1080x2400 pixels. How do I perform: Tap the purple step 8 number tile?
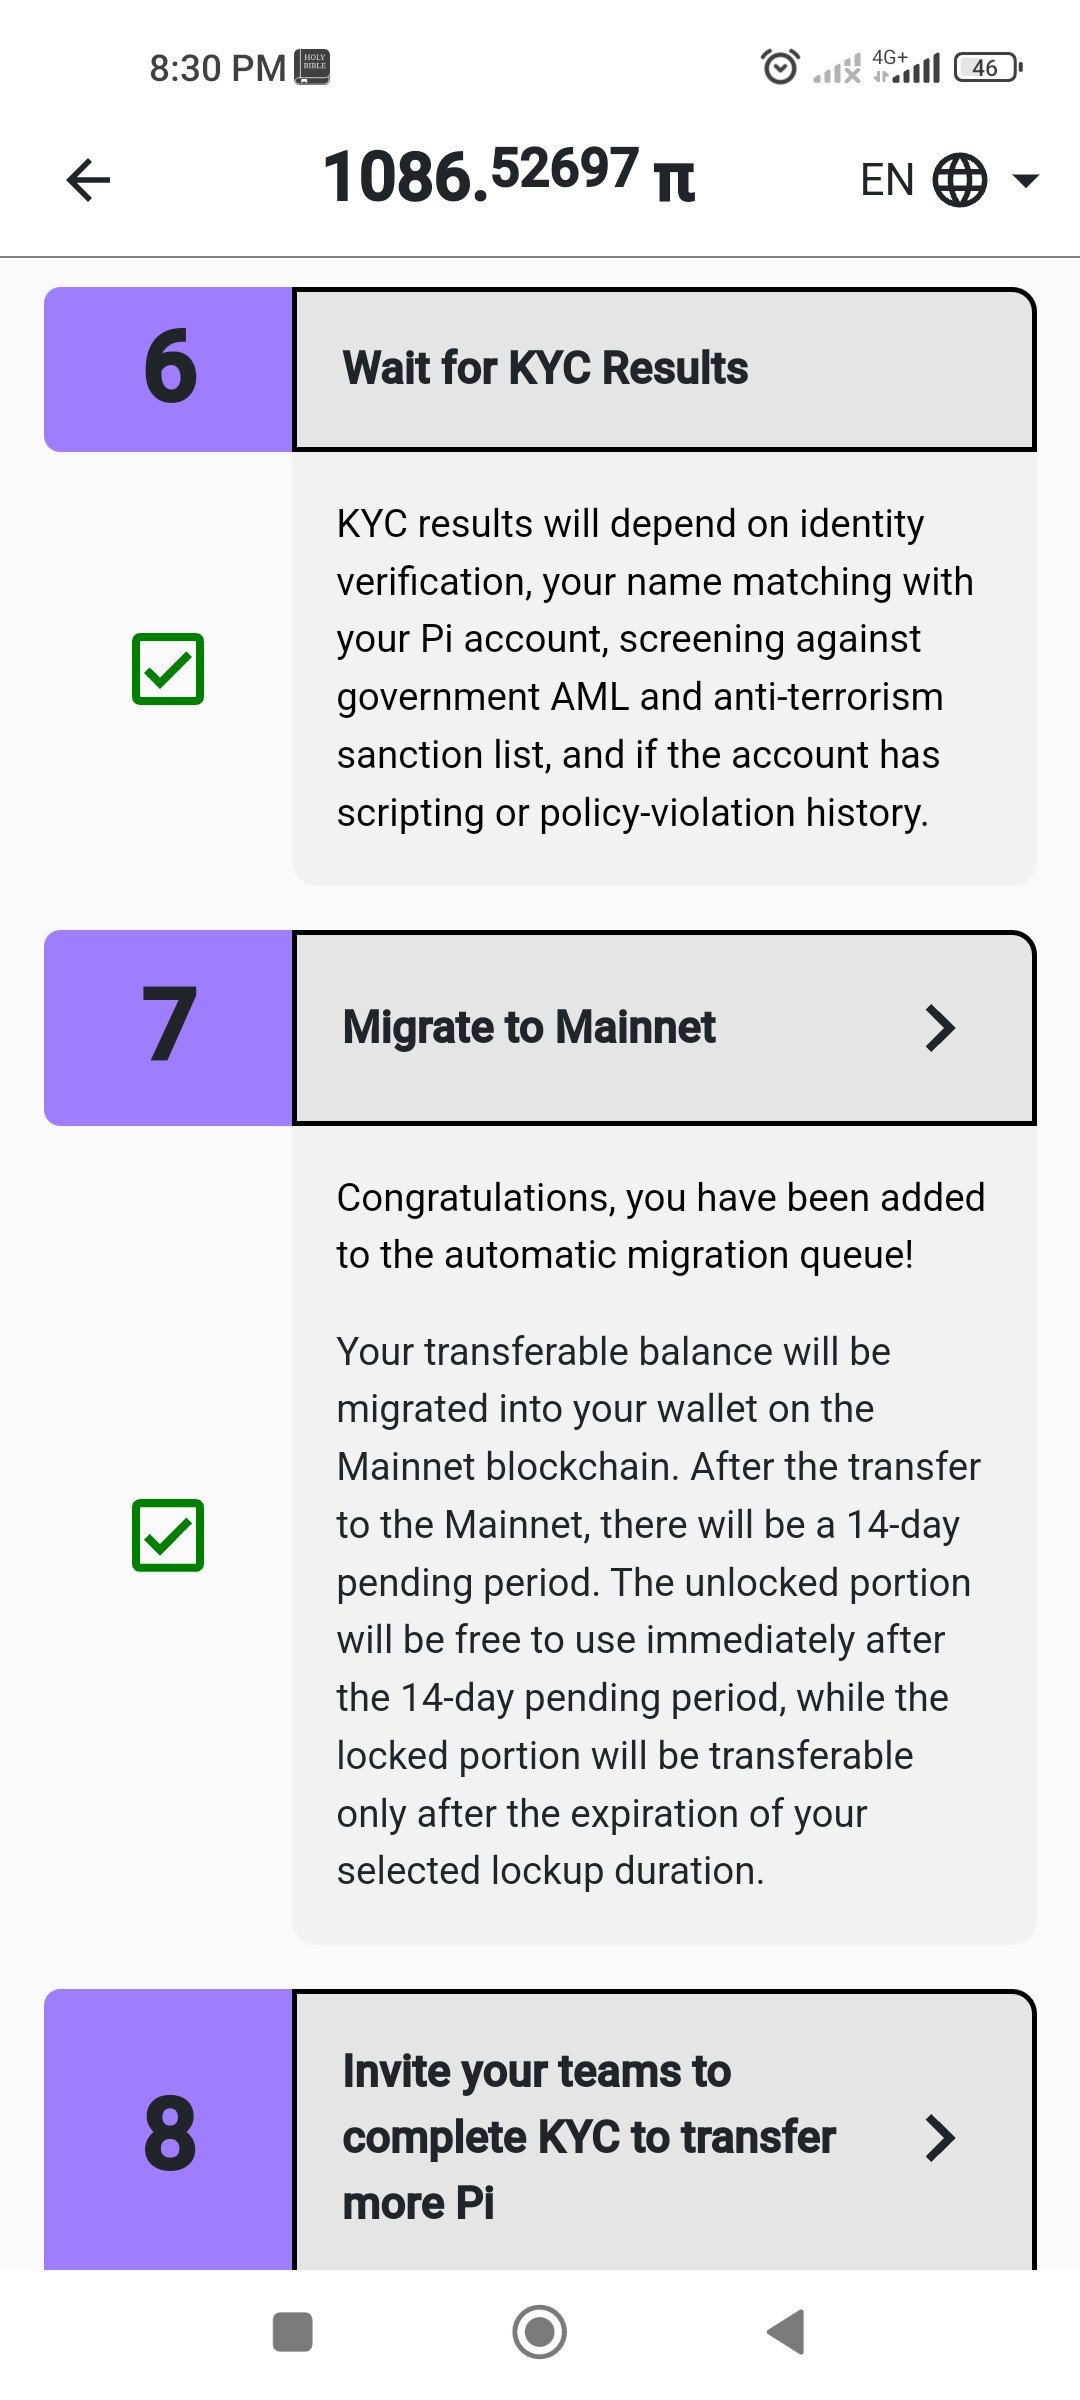coord(168,2131)
